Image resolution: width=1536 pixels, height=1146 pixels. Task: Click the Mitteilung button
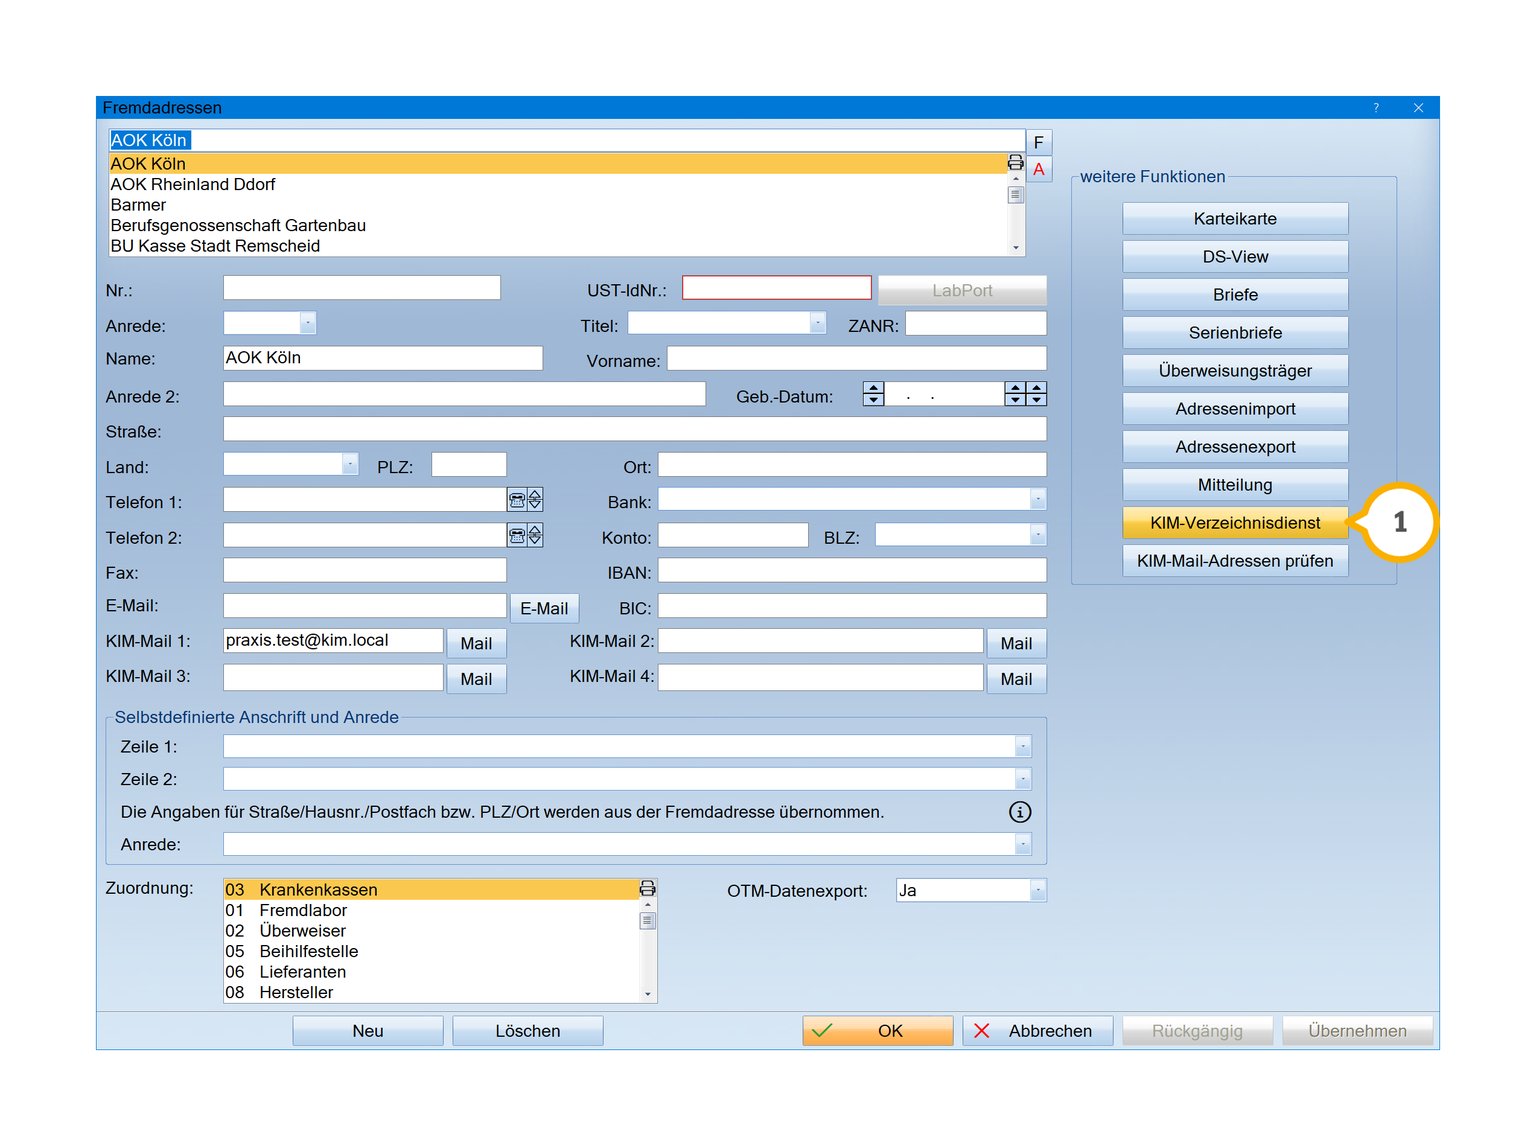[1235, 485]
